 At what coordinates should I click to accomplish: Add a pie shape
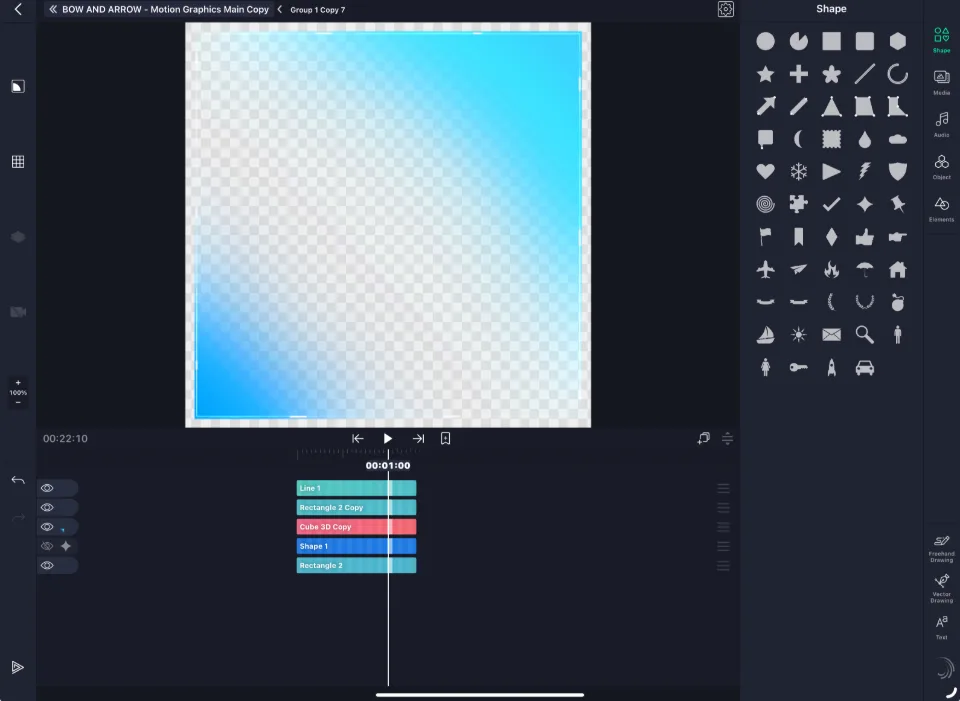pyautogui.click(x=798, y=41)
